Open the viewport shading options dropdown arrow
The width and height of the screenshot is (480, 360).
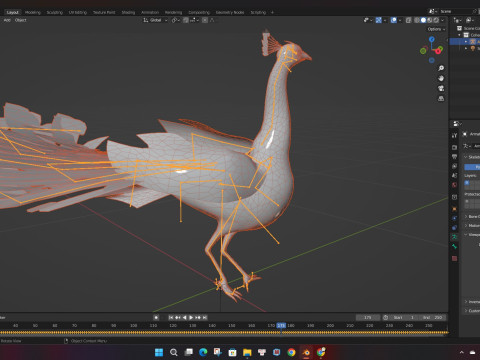point(443,20)
